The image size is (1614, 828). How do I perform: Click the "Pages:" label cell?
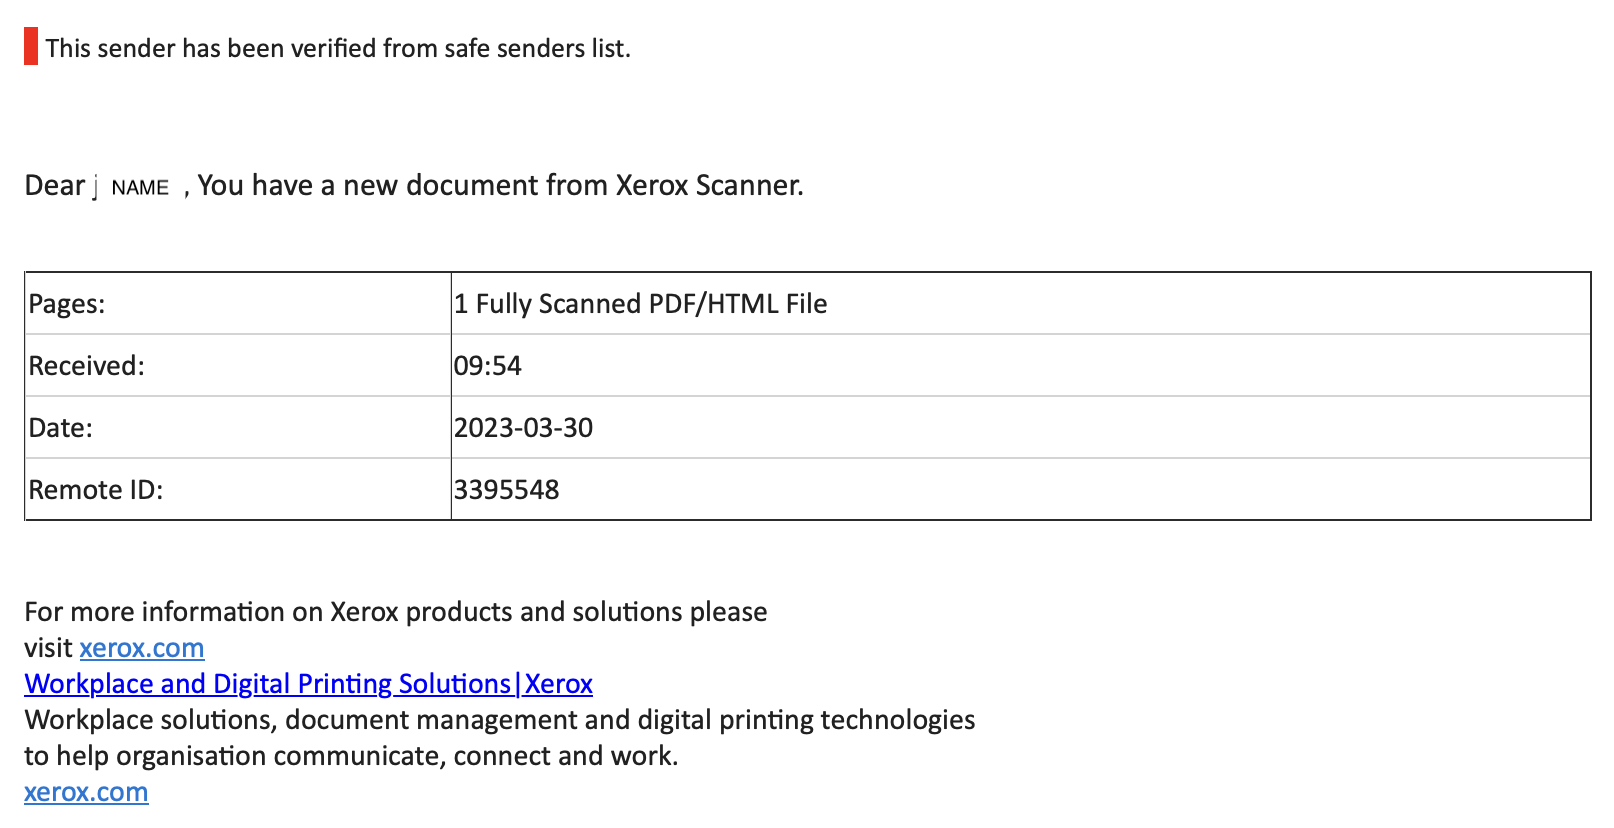pyautogui.click(x=67, y=304)
